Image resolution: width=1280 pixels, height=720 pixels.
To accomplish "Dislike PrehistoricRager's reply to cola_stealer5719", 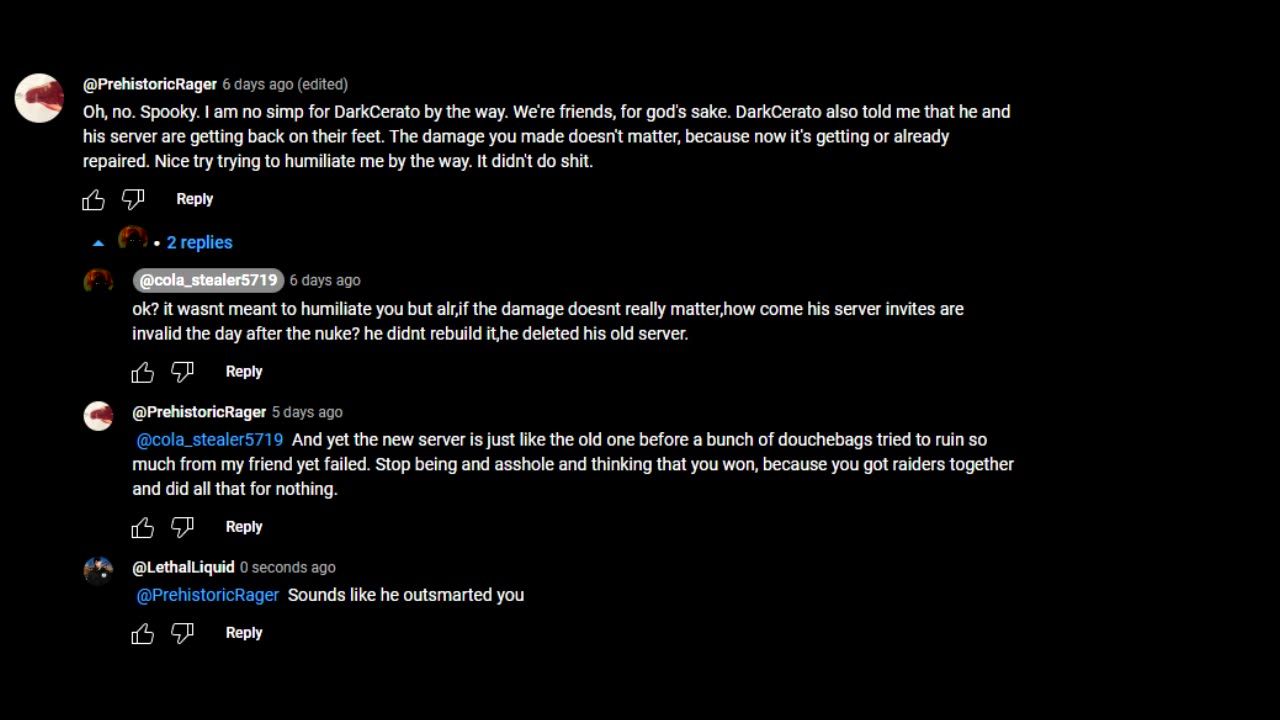I will point(182,527).
